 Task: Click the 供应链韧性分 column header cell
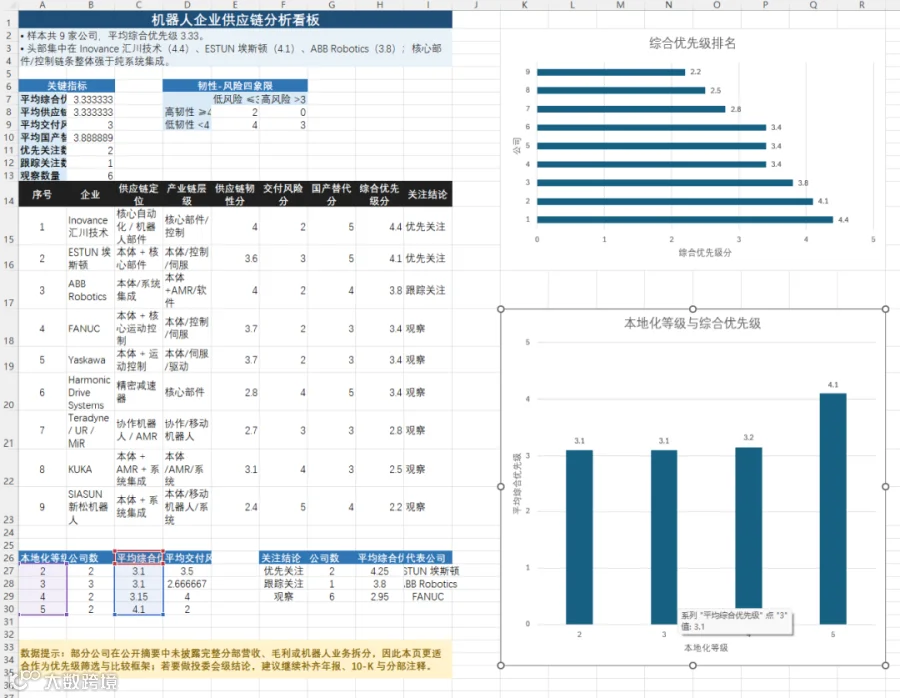235,195
